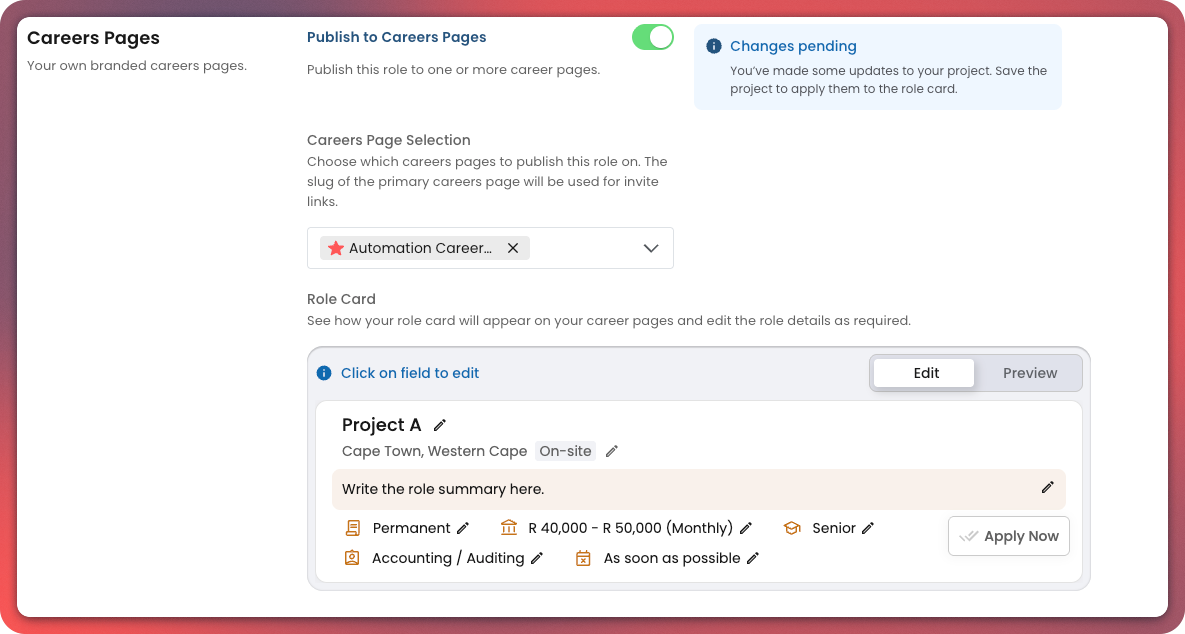Image resolution: width=1185 pixels, height=634 pixels.
Task: Click info icon beside 'Click on field to edit'
Action: [324, 373]
